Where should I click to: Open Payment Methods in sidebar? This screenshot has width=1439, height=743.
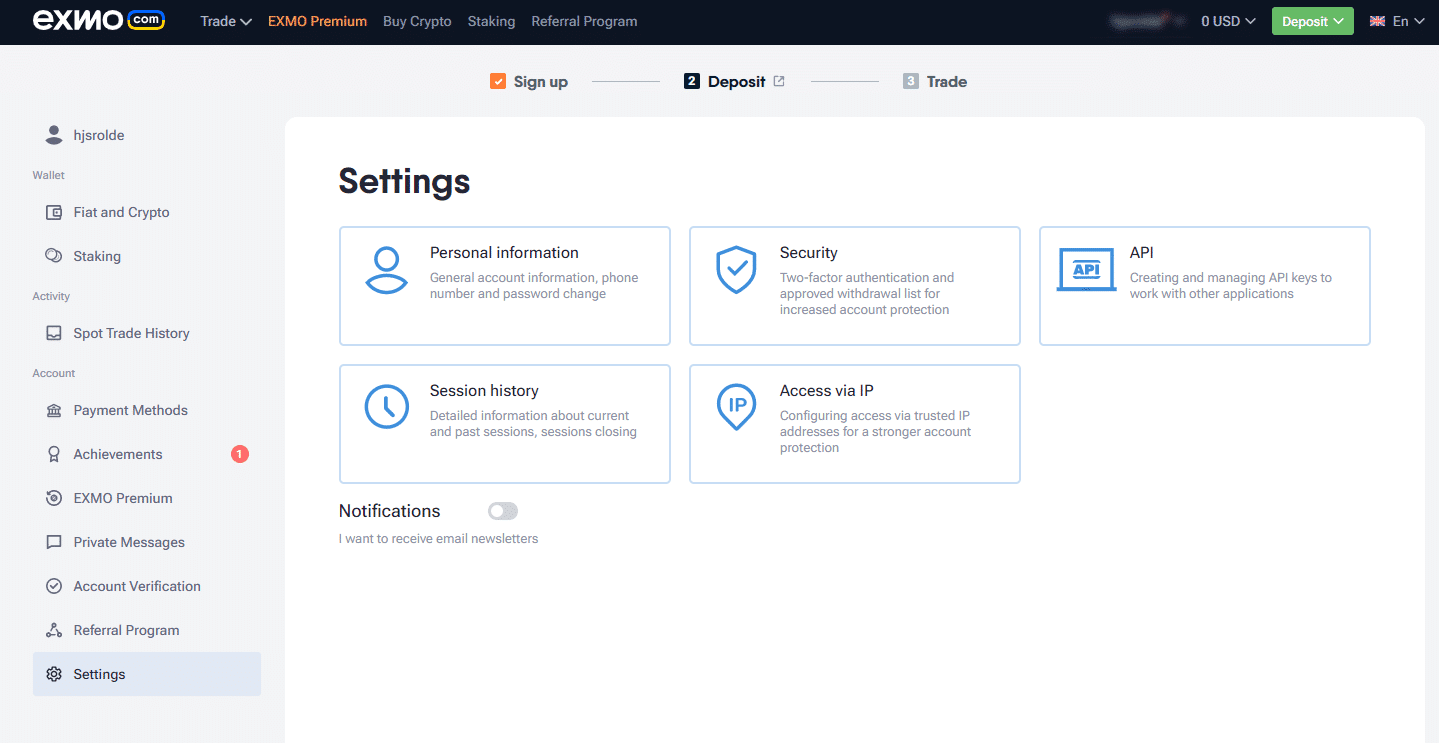147,410
